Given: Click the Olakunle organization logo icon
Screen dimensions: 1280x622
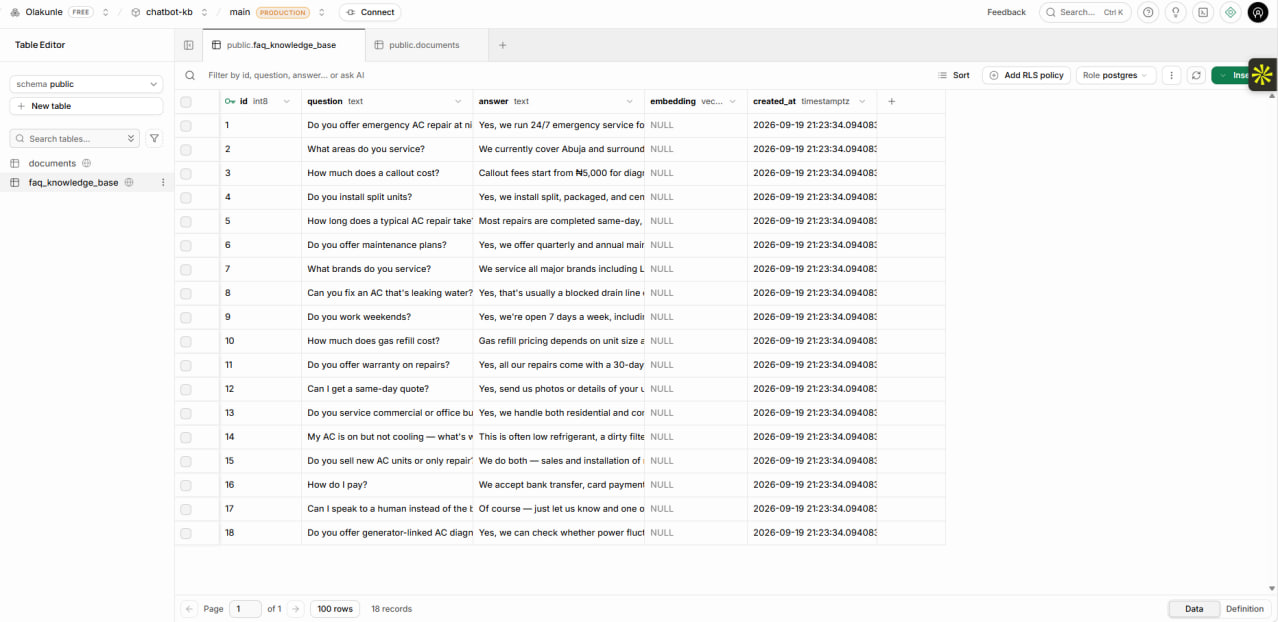Looking at the screenshot, I should point(16,12).
